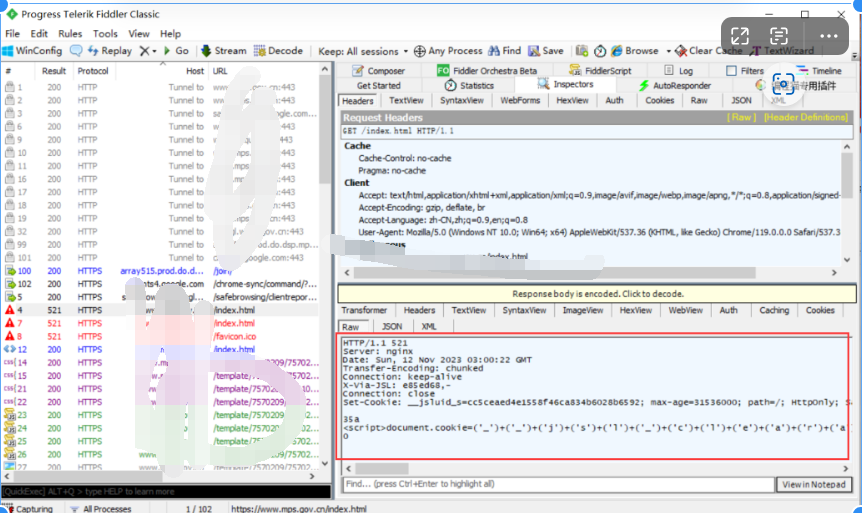Click the comment speech bubble icon
Viewport: 862px width, 513px height.
point(76,51)
